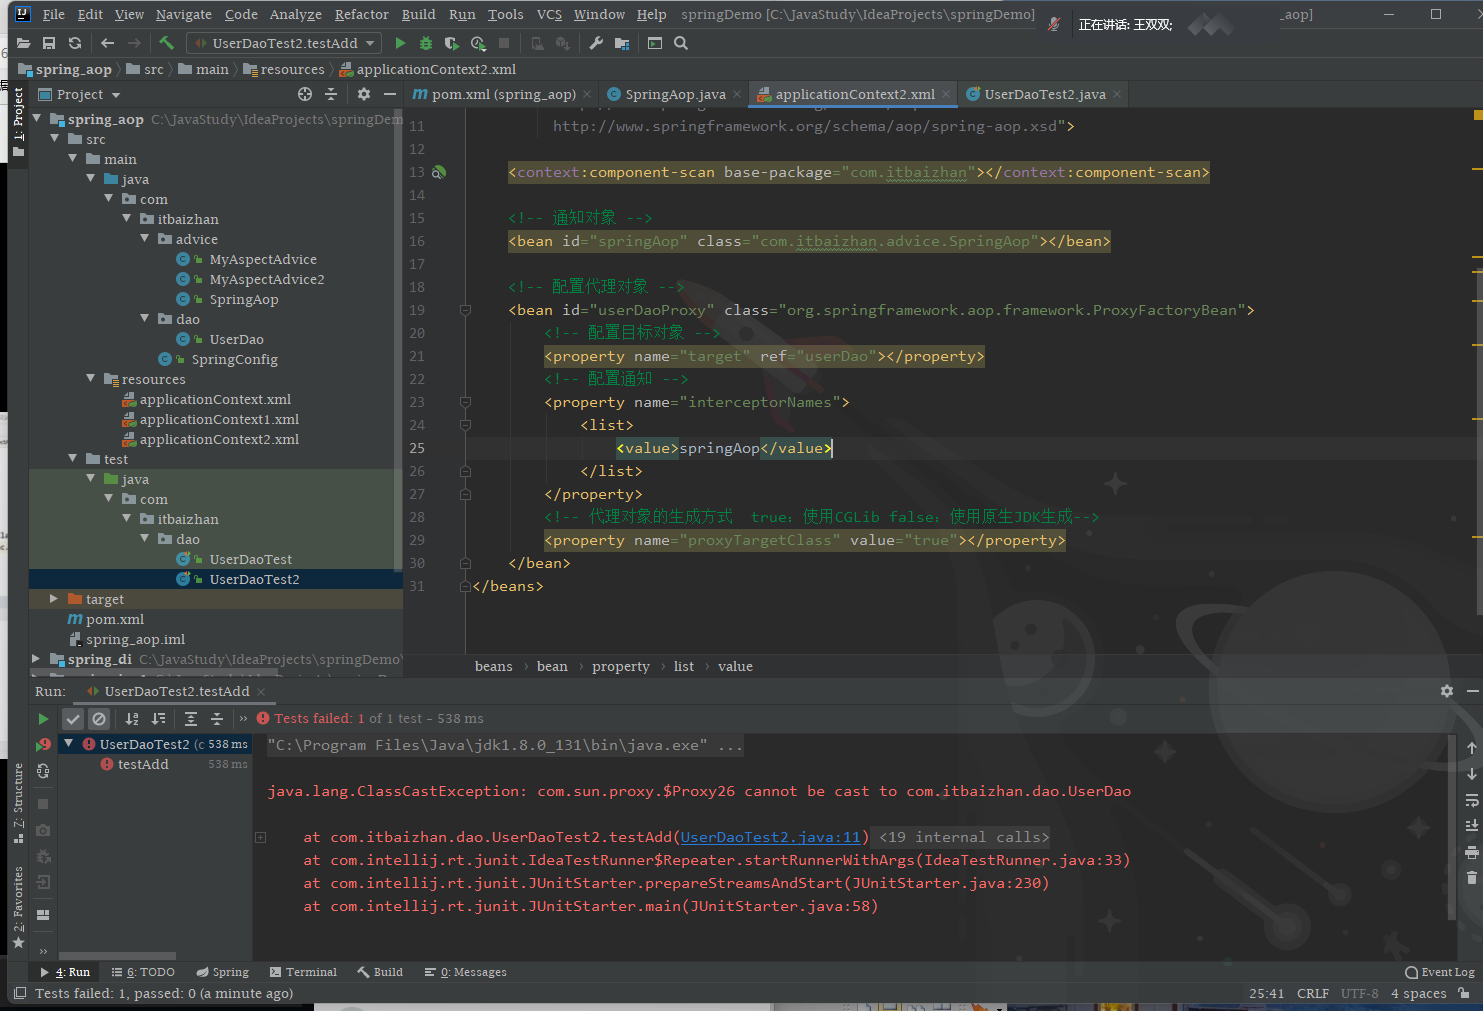Open Settings with the wrench icon

pyautogui.click(x=596, y=43)
